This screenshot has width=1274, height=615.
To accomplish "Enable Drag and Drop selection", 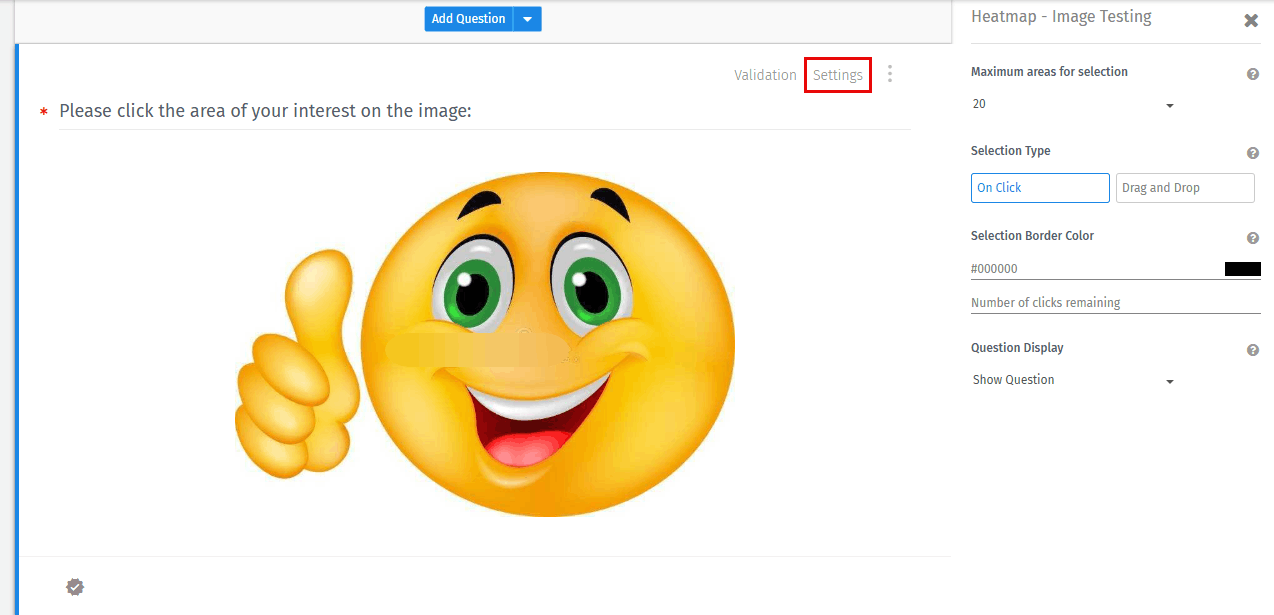I will point(1184,187).
